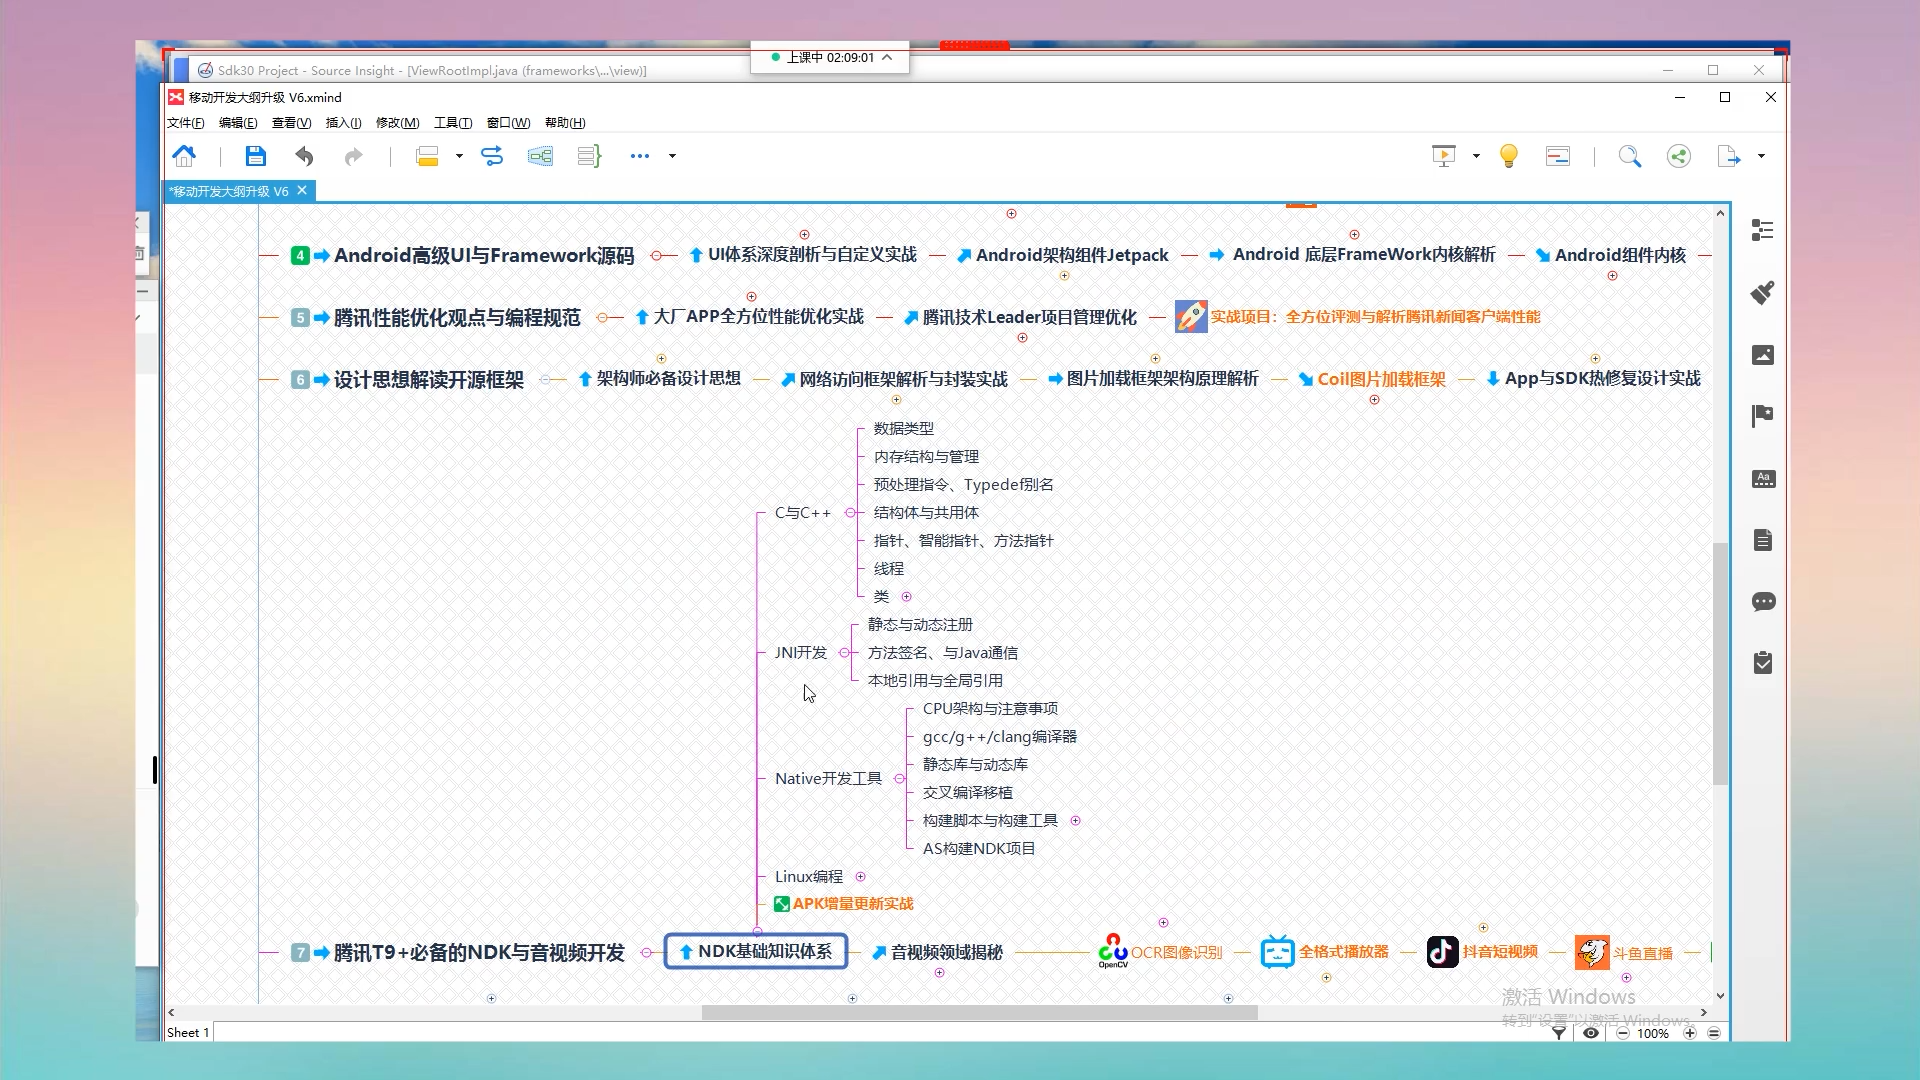Click the Undo arrow icon

304,156
